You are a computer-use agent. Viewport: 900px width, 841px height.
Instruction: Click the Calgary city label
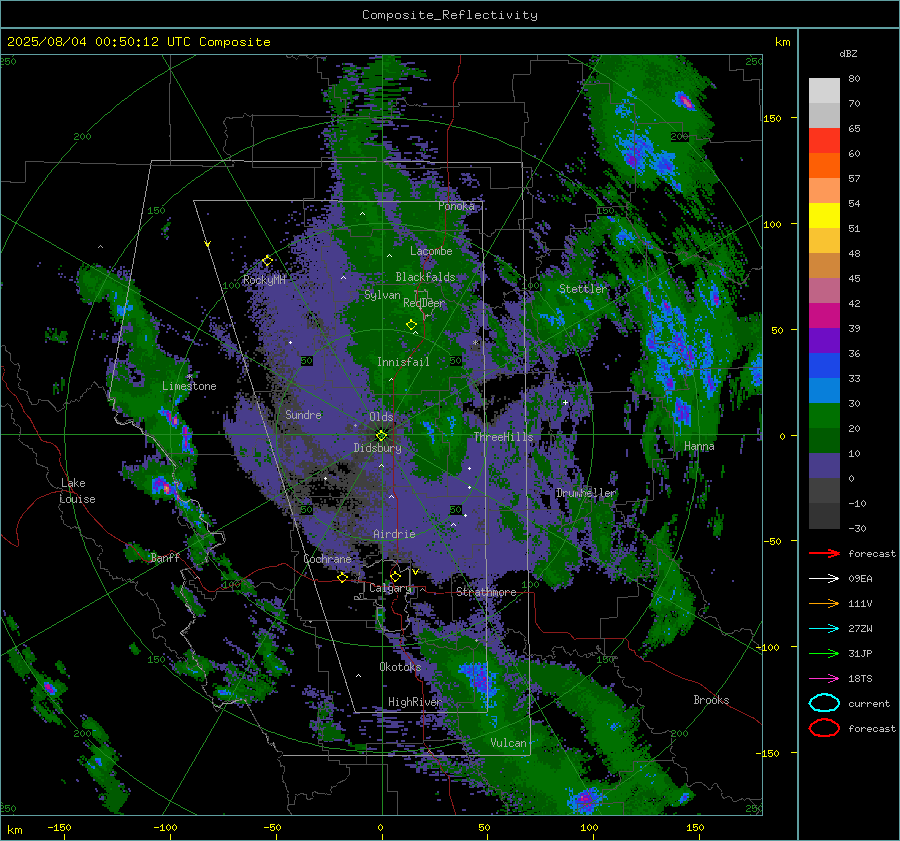(390, 588)
